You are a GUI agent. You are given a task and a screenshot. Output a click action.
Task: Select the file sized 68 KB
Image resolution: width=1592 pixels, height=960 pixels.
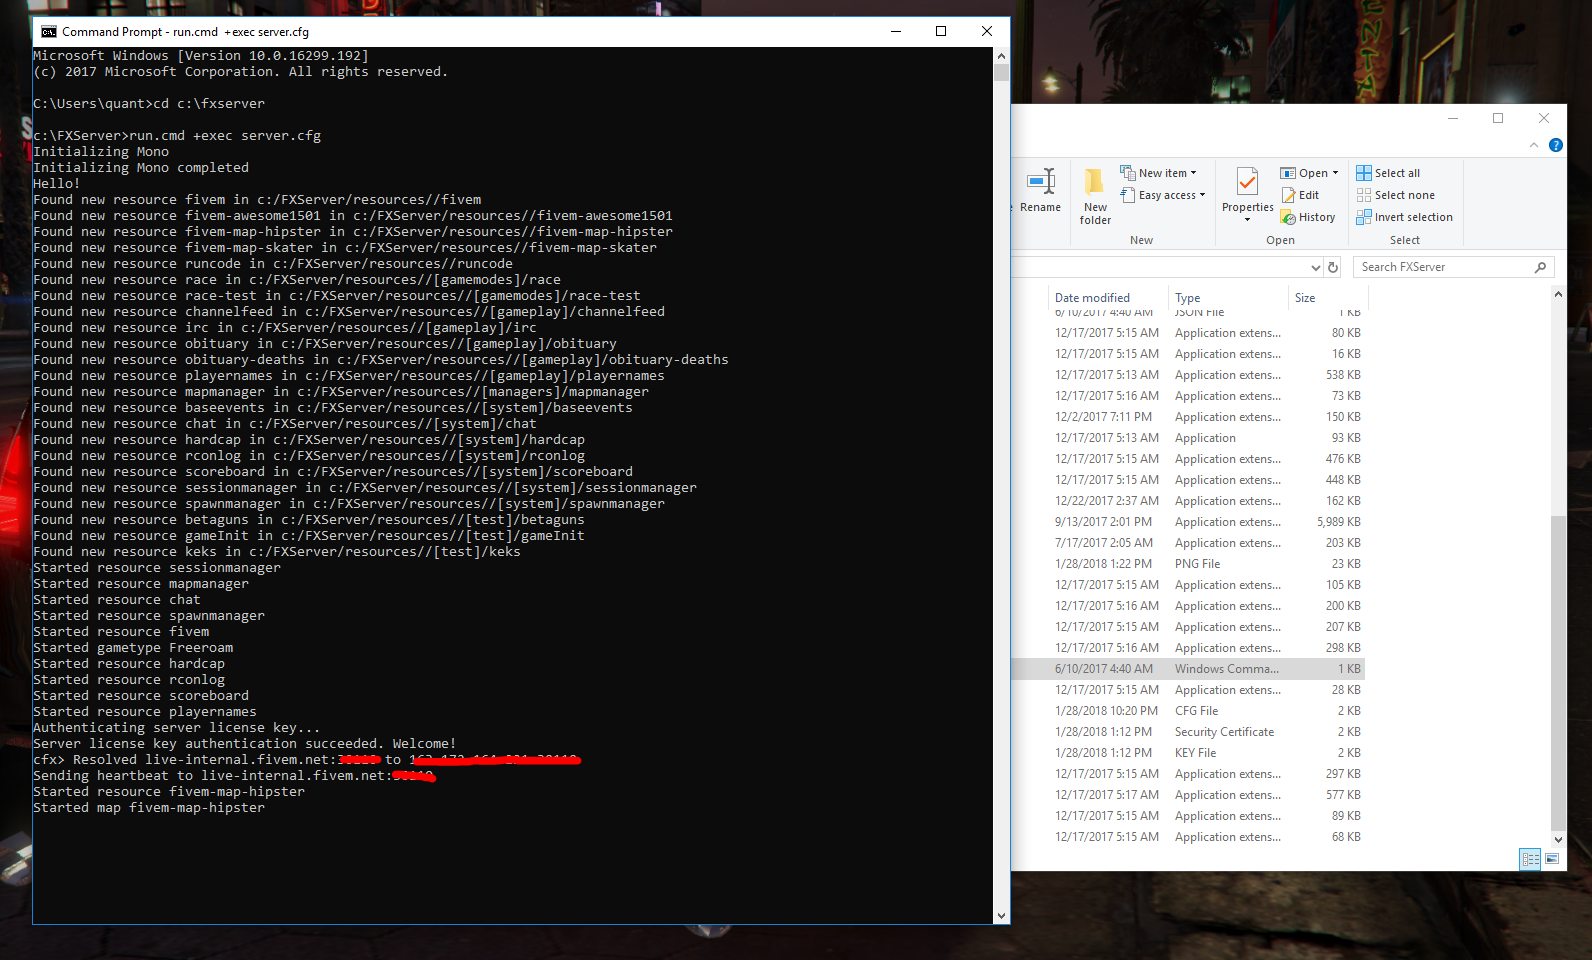coord(1189,837)
